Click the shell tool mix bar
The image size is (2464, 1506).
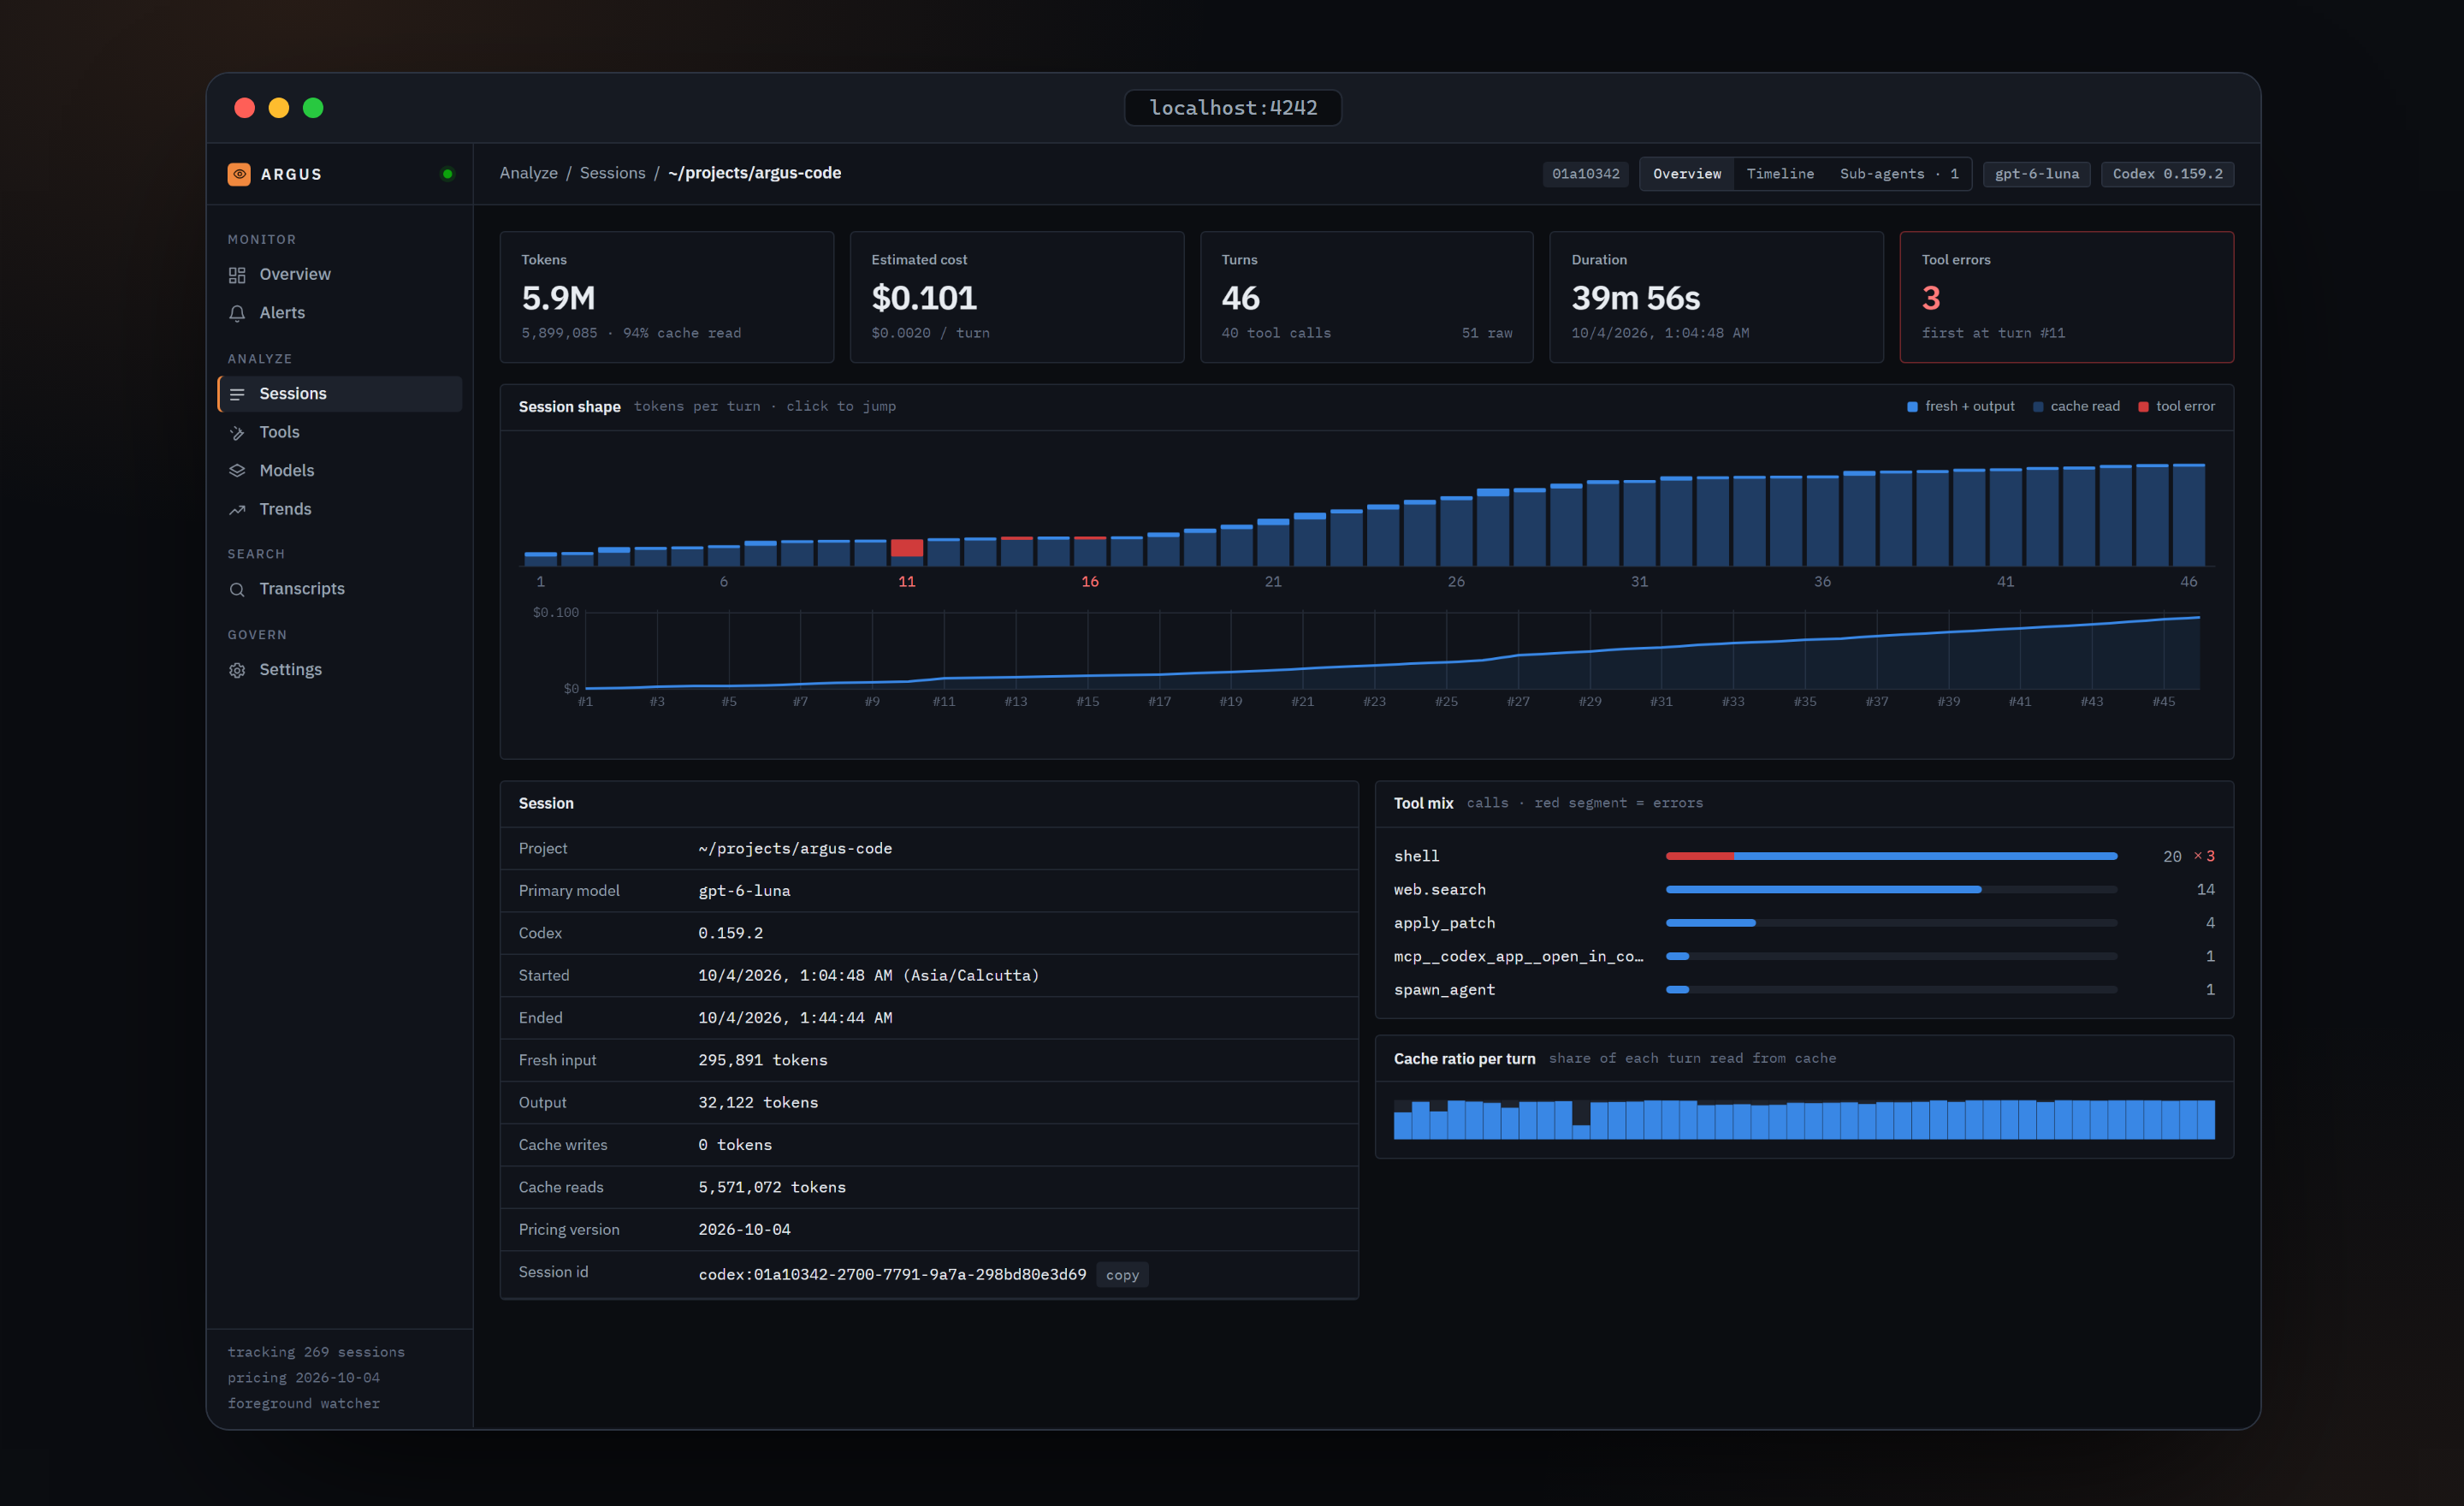coord(1891,857)
